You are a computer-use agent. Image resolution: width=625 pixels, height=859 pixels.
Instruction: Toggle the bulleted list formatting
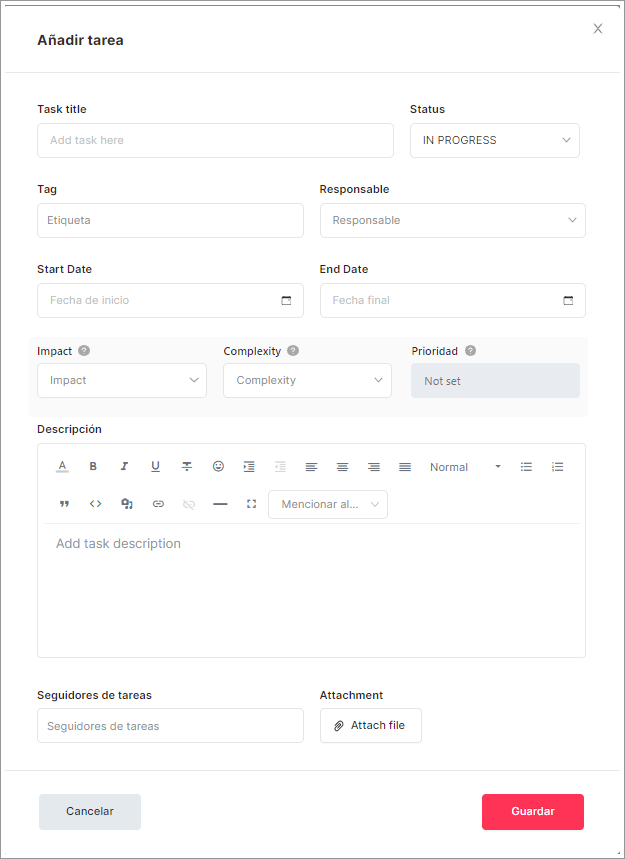coord(527,466)
